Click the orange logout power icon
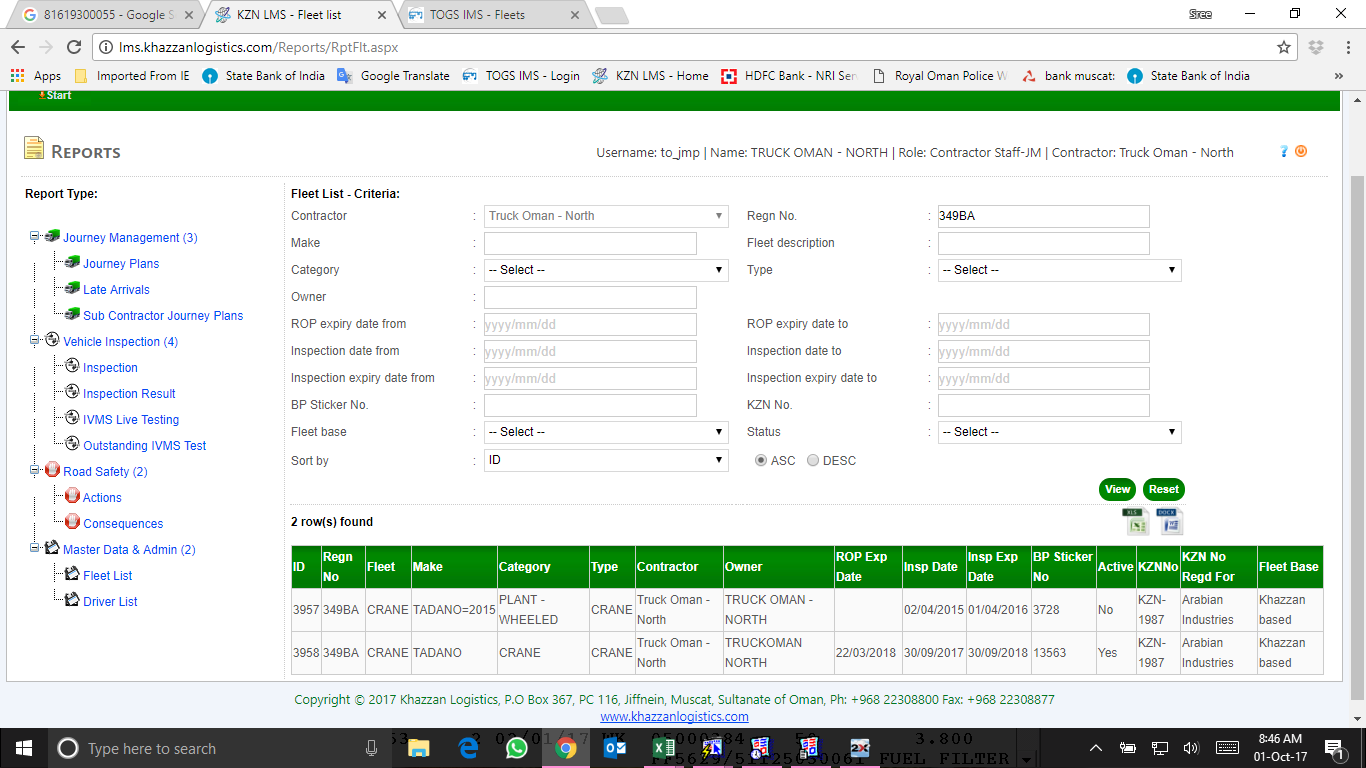Viewport: 1366px width, 768px height. (1301, 151)
